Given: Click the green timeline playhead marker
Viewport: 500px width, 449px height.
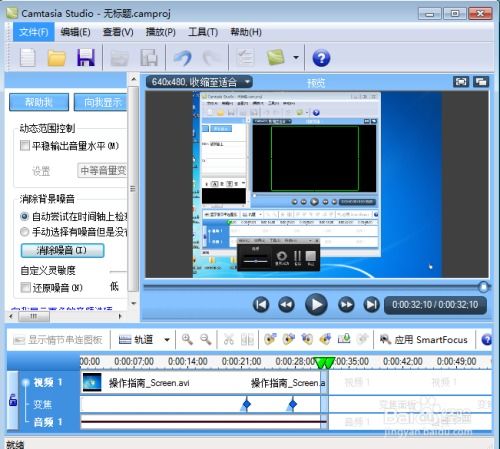Looking at the screenshot, I should tap(324, 363).
